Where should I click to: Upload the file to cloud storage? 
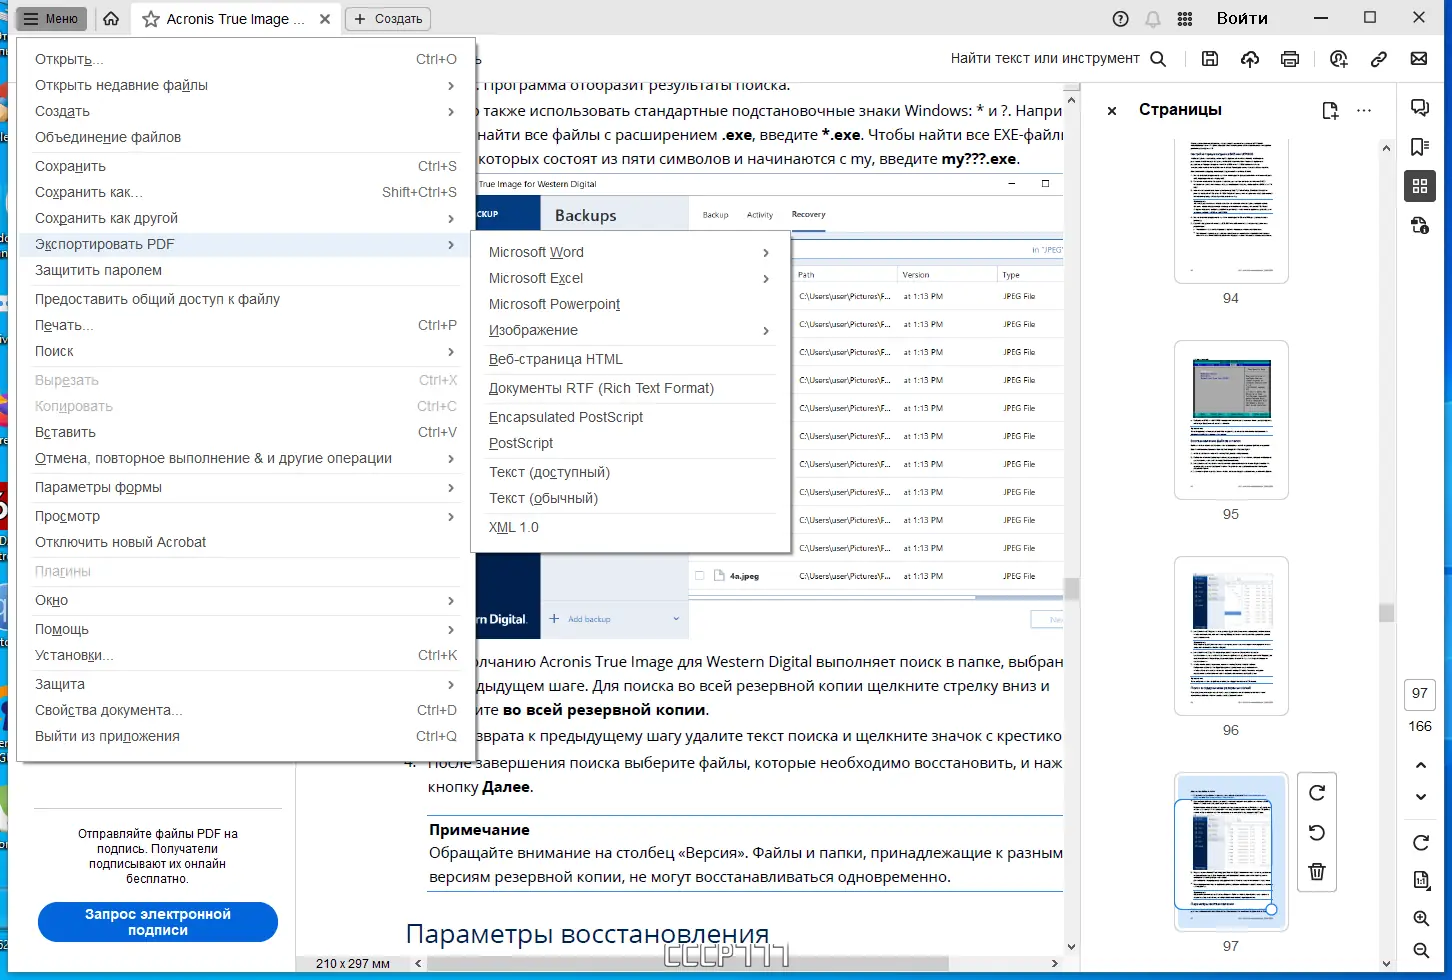(1250, 58)
